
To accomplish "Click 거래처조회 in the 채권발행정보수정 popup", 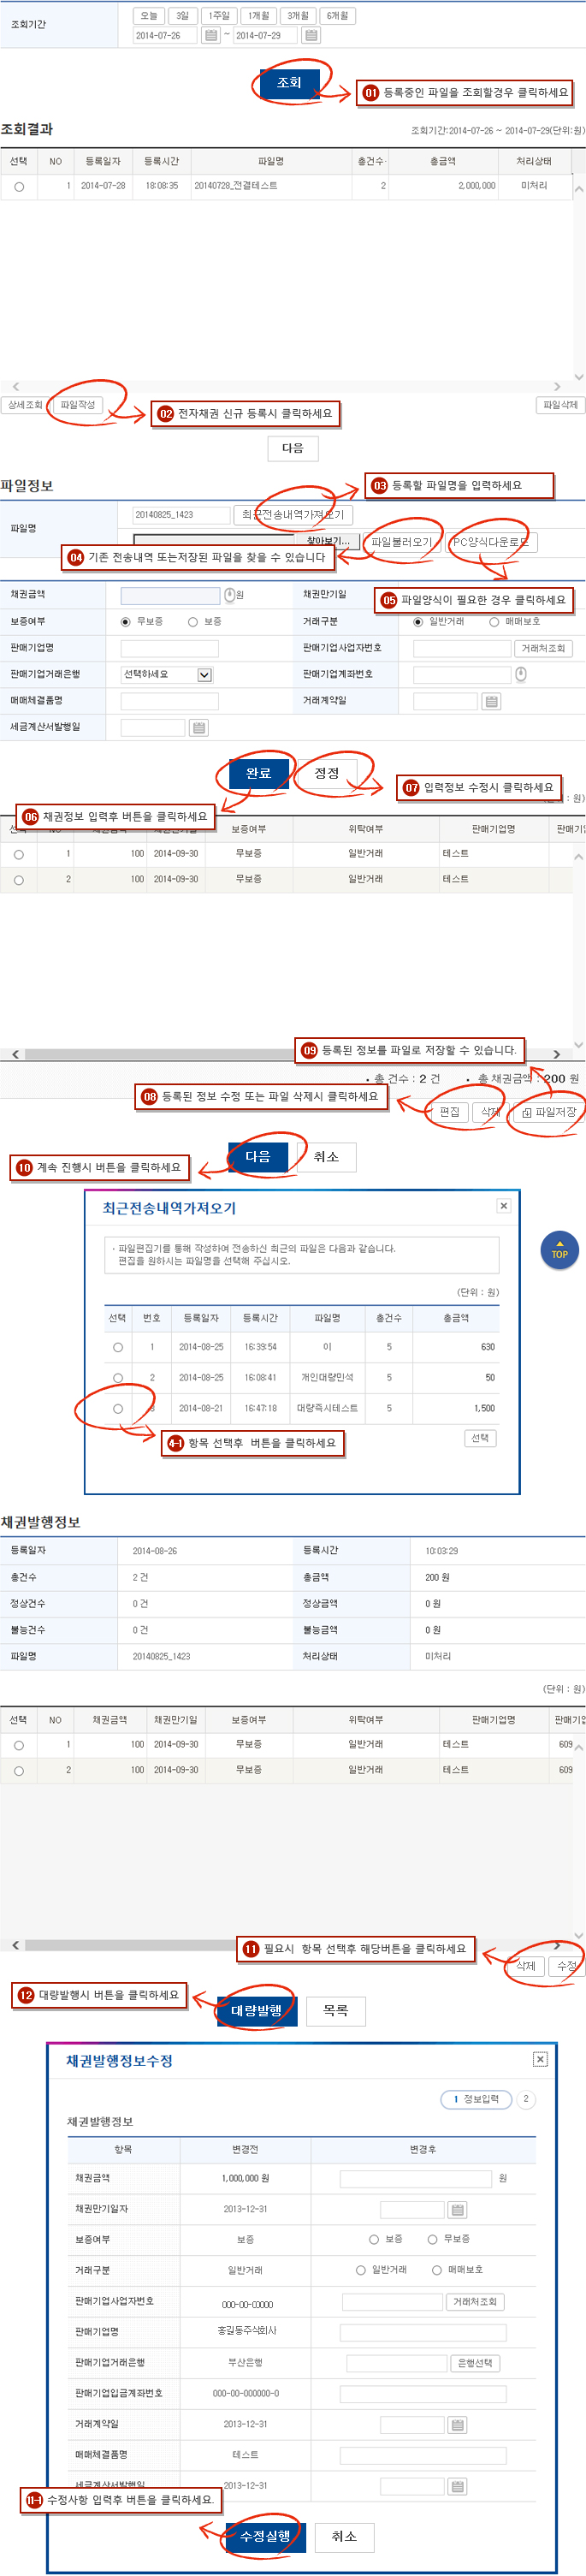I will click(x=475, y=2302).
